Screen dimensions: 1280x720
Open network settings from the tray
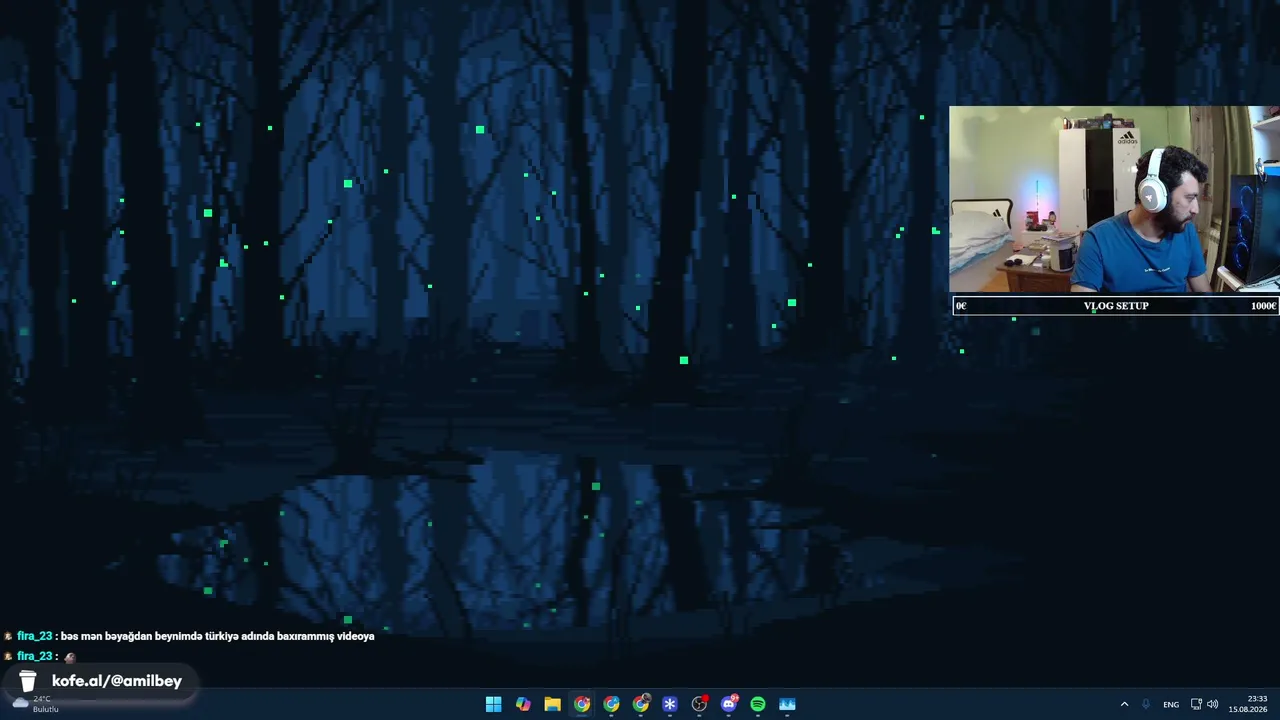[1196, 704]
